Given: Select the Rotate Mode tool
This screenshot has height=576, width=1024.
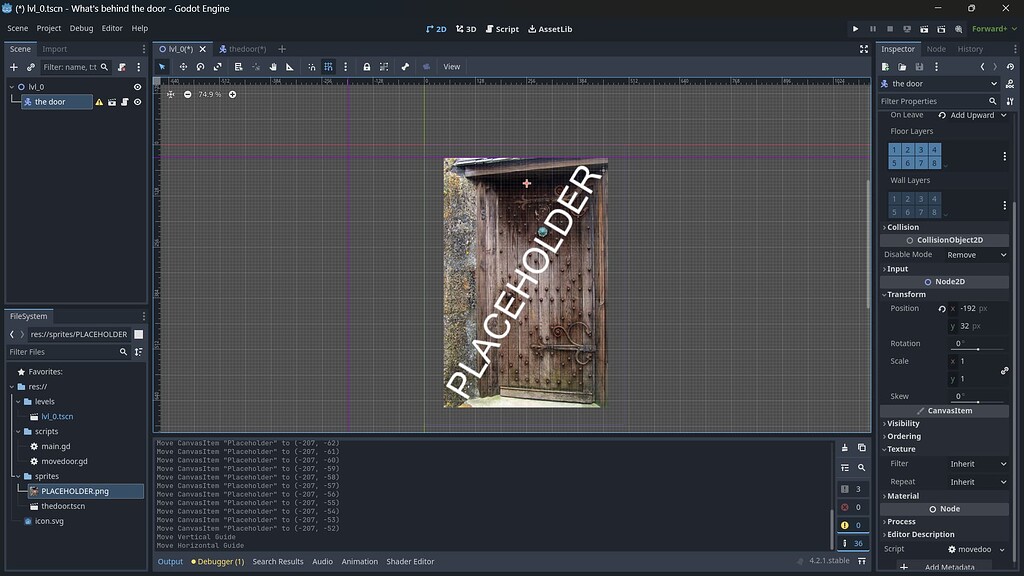Looking at the screenshot, I should point(200,66).
